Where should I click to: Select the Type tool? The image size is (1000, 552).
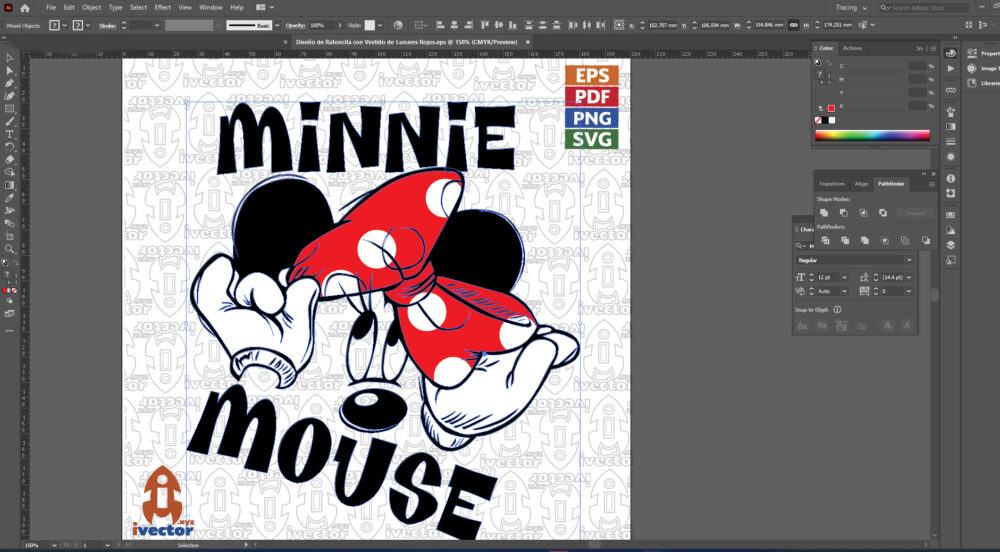(10, 134)
